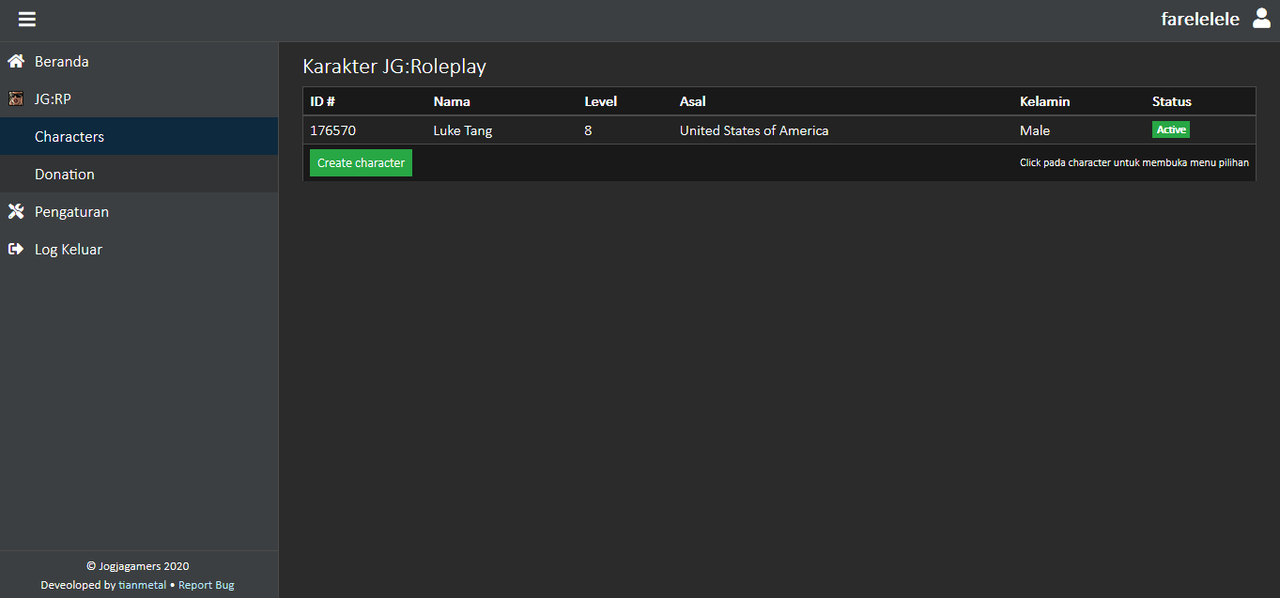Open the tianmetal developer link
Viewport: 1280px width, 598px height.
[x=143, y=585]
